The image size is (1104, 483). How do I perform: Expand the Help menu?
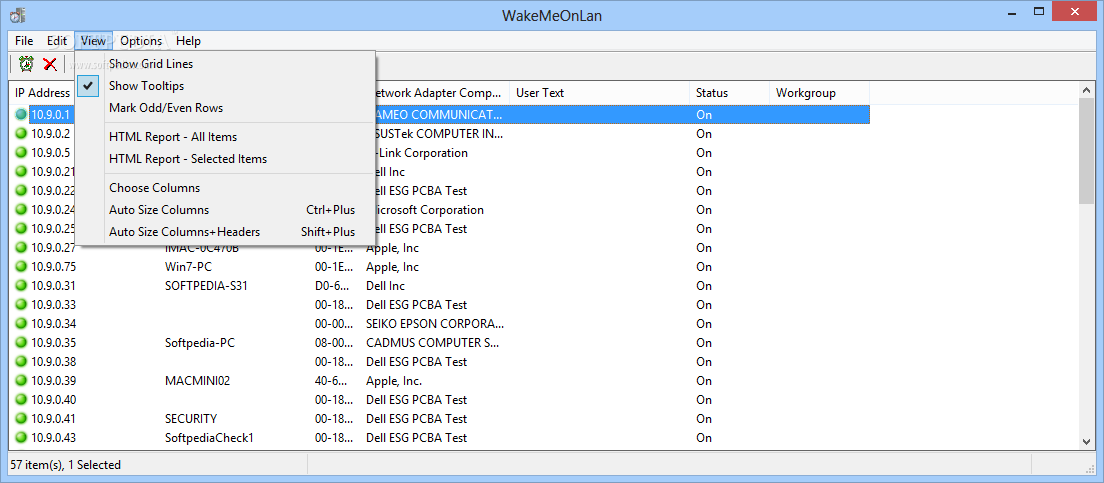point(188,41)
